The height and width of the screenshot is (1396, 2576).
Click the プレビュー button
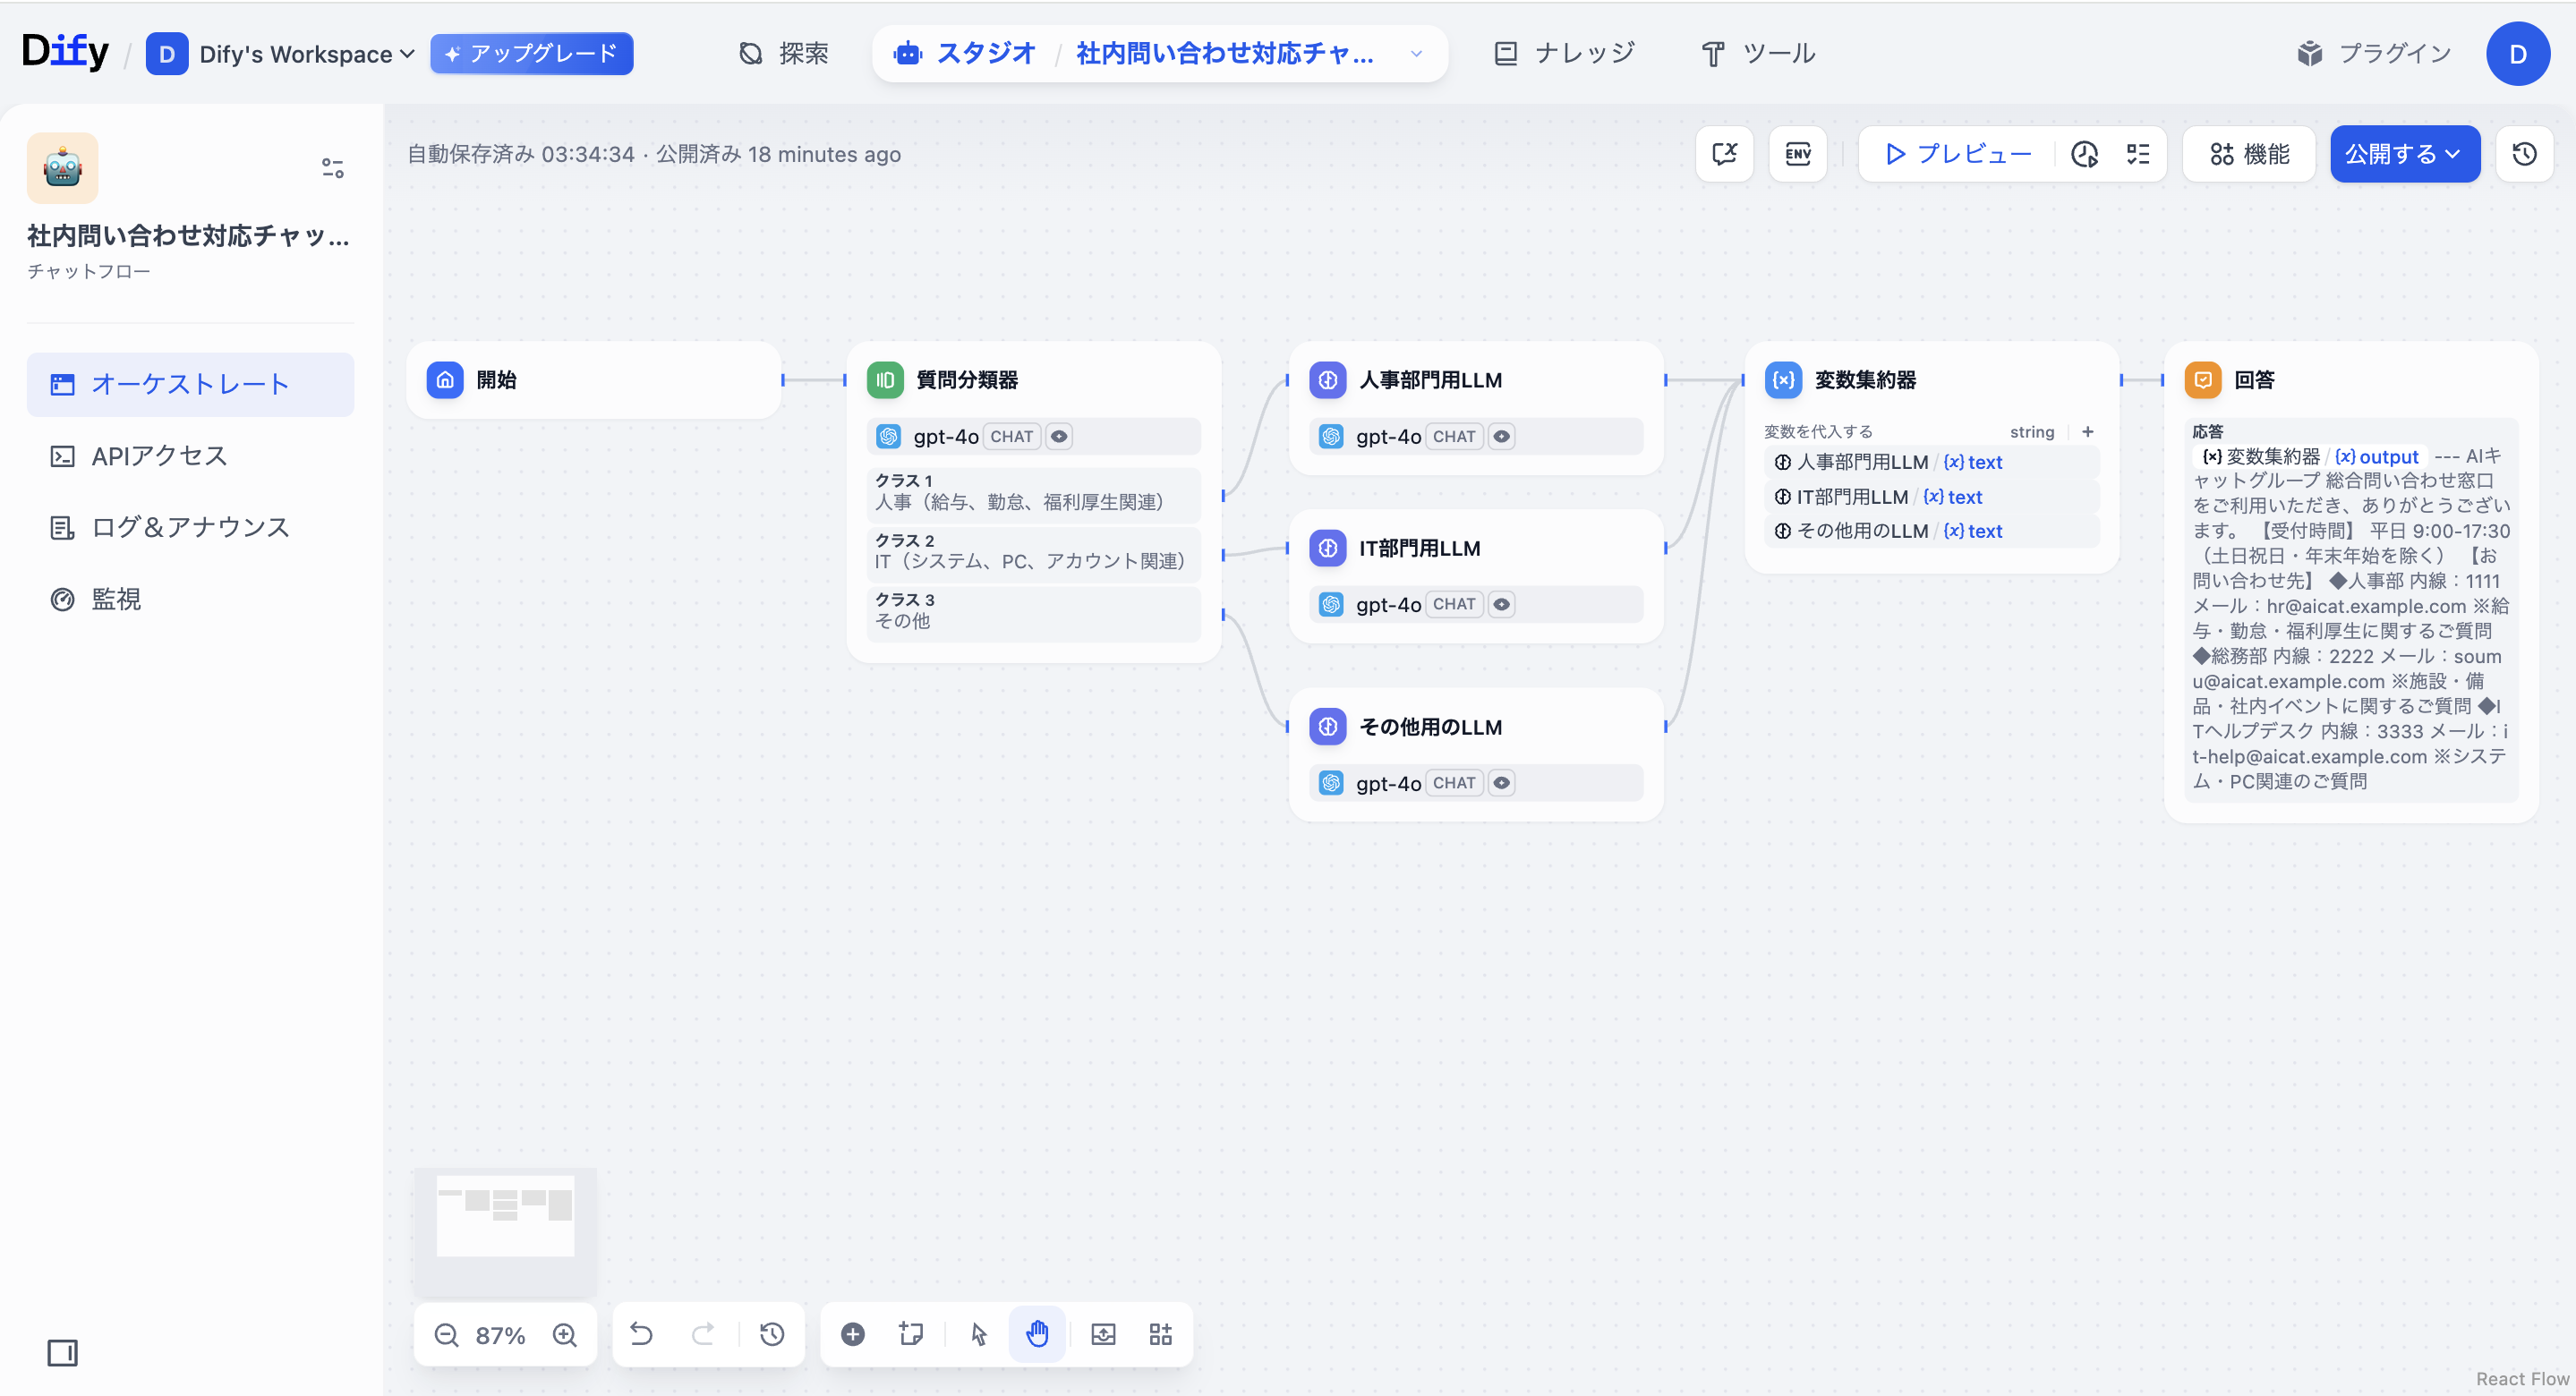(x=1958, y=154)
